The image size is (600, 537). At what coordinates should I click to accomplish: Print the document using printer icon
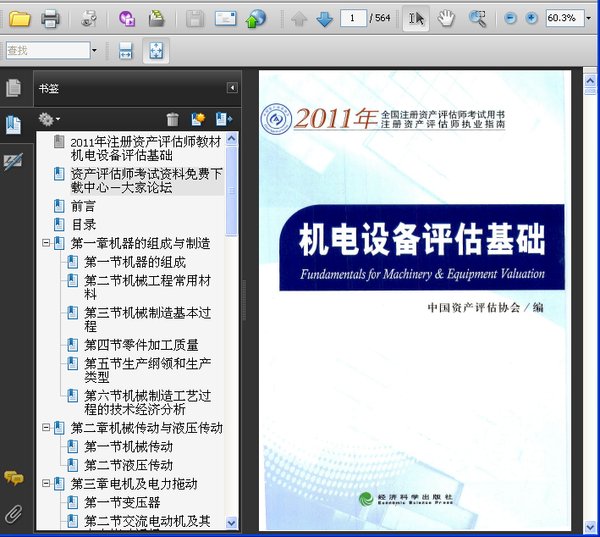50,18
